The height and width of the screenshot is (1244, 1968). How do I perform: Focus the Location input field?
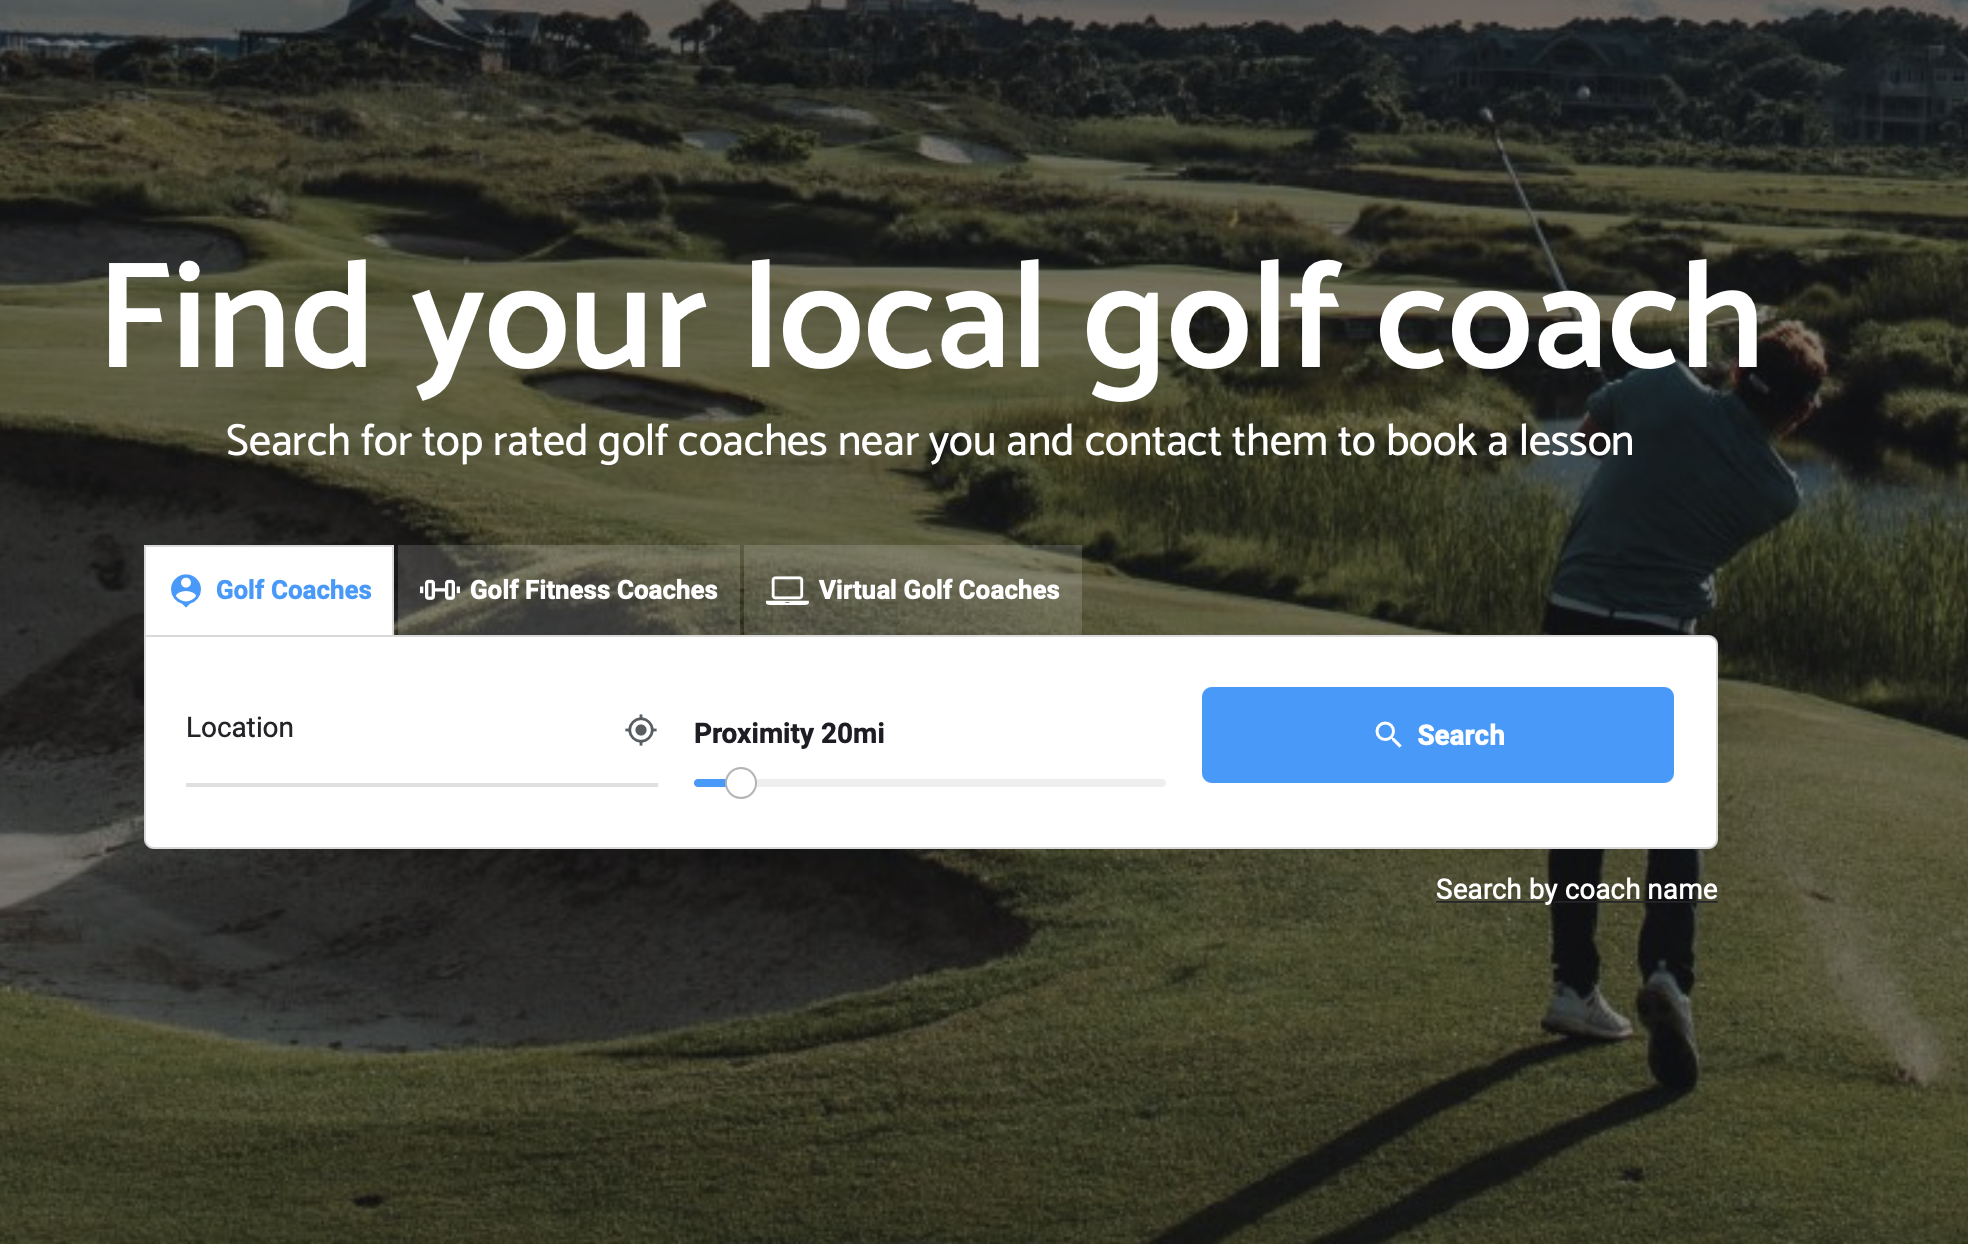point(400,730)
